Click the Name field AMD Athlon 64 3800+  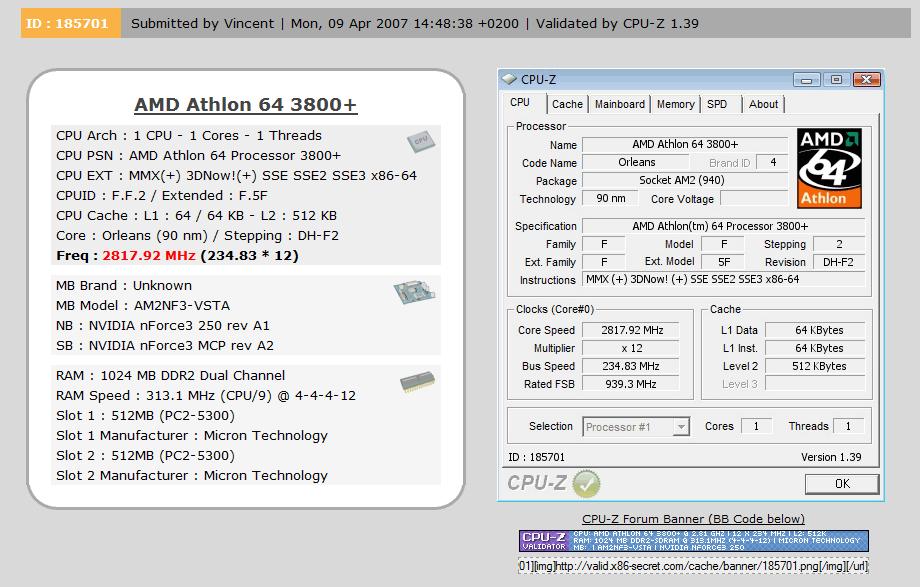(x=685, y=144)
